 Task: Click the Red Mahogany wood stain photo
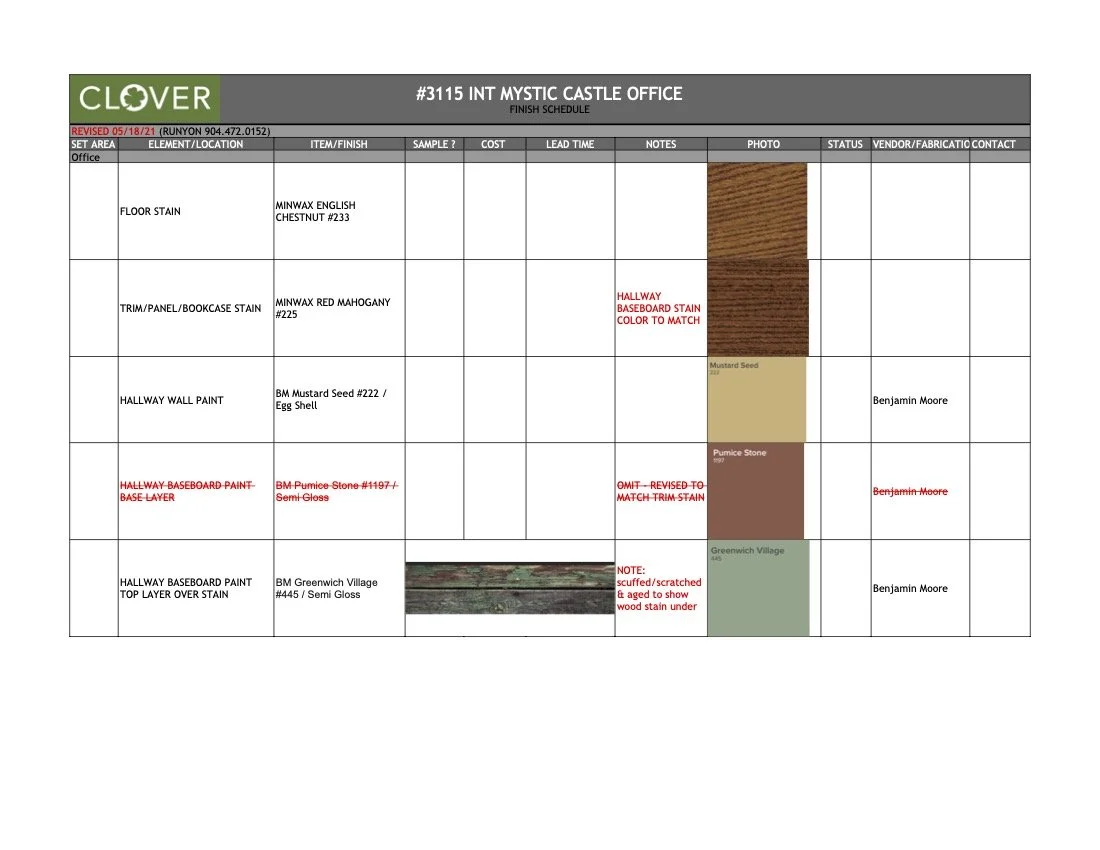coord(758,308)
